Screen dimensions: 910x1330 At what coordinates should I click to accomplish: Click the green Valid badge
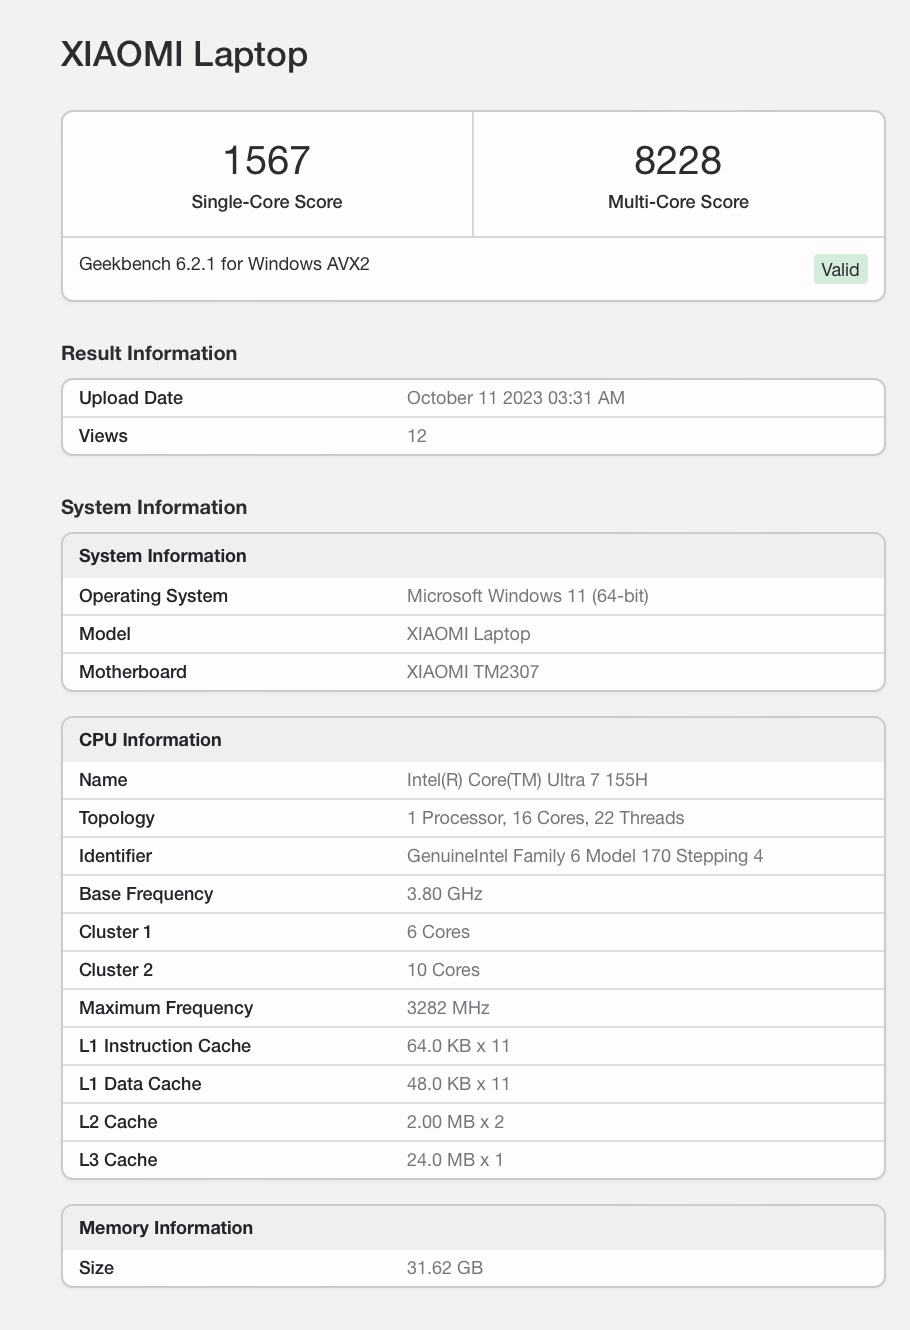(x=839, y=269)
